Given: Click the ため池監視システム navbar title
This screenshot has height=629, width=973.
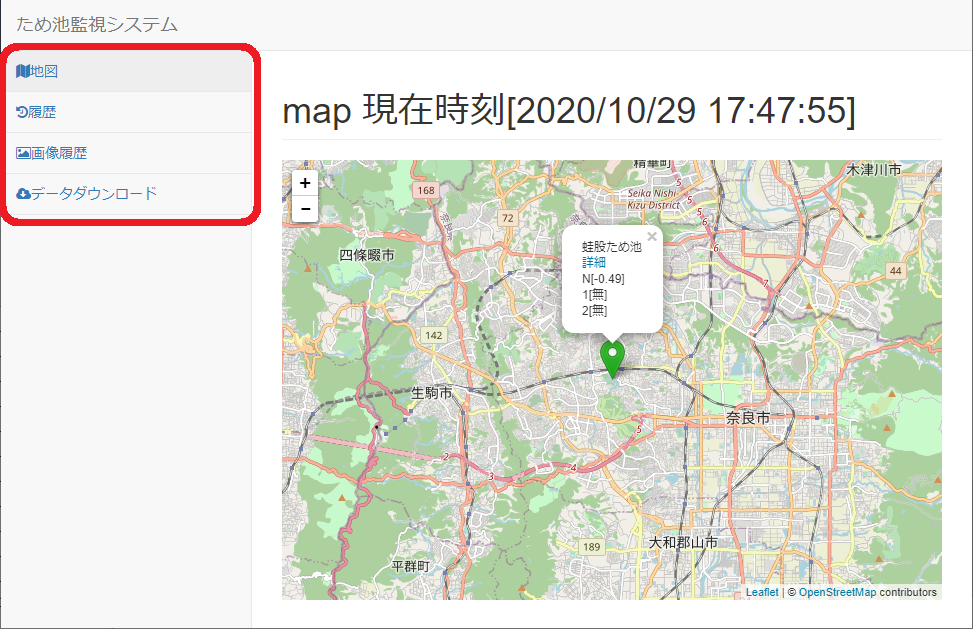Looking at the screenshot, I should [x=97, y=24].
